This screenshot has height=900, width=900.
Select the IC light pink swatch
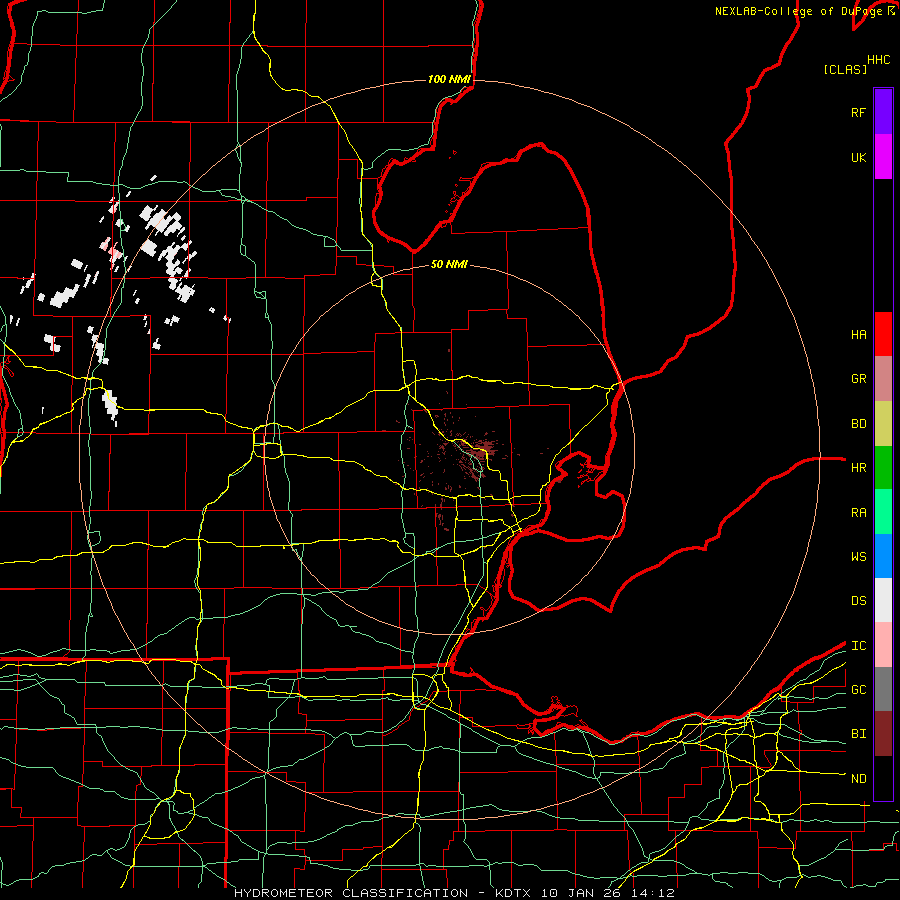click(883, 645)
